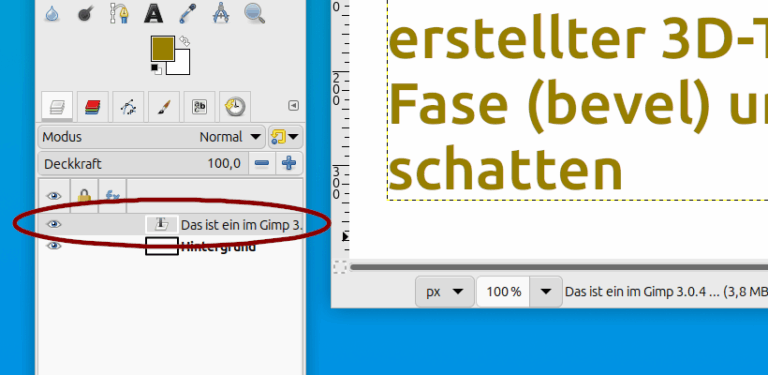The width and height of the screenshot is (768, 375).
Task: Select the Color Picker eyedropper tool
Action: tap(187, 14)
